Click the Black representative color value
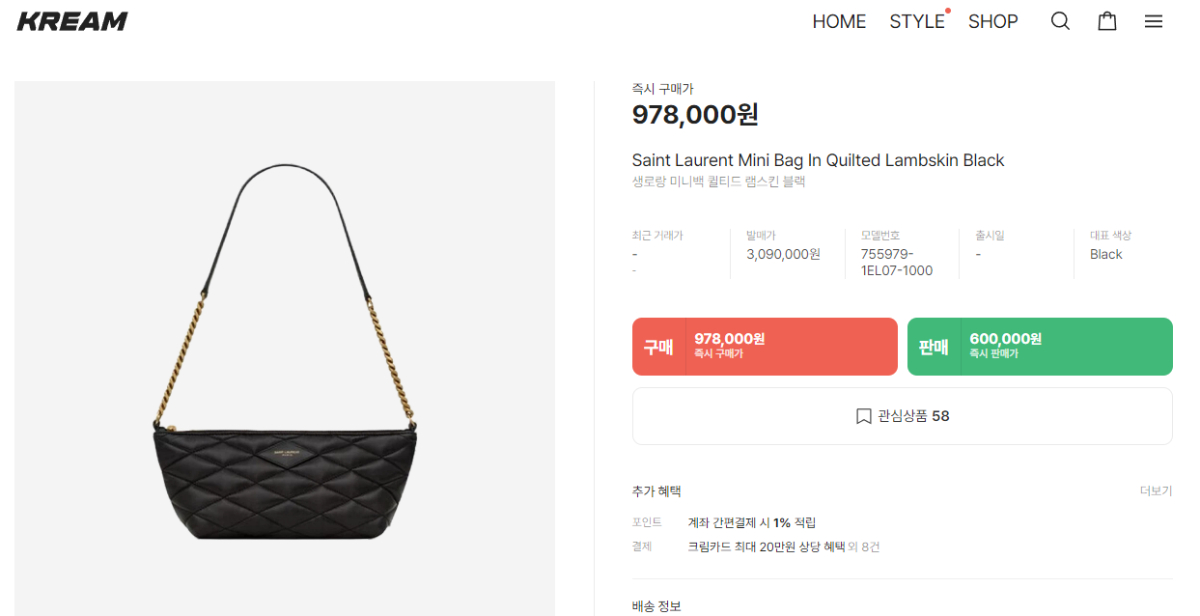This screenshot has height=616, width=1200. point(1106,254)
